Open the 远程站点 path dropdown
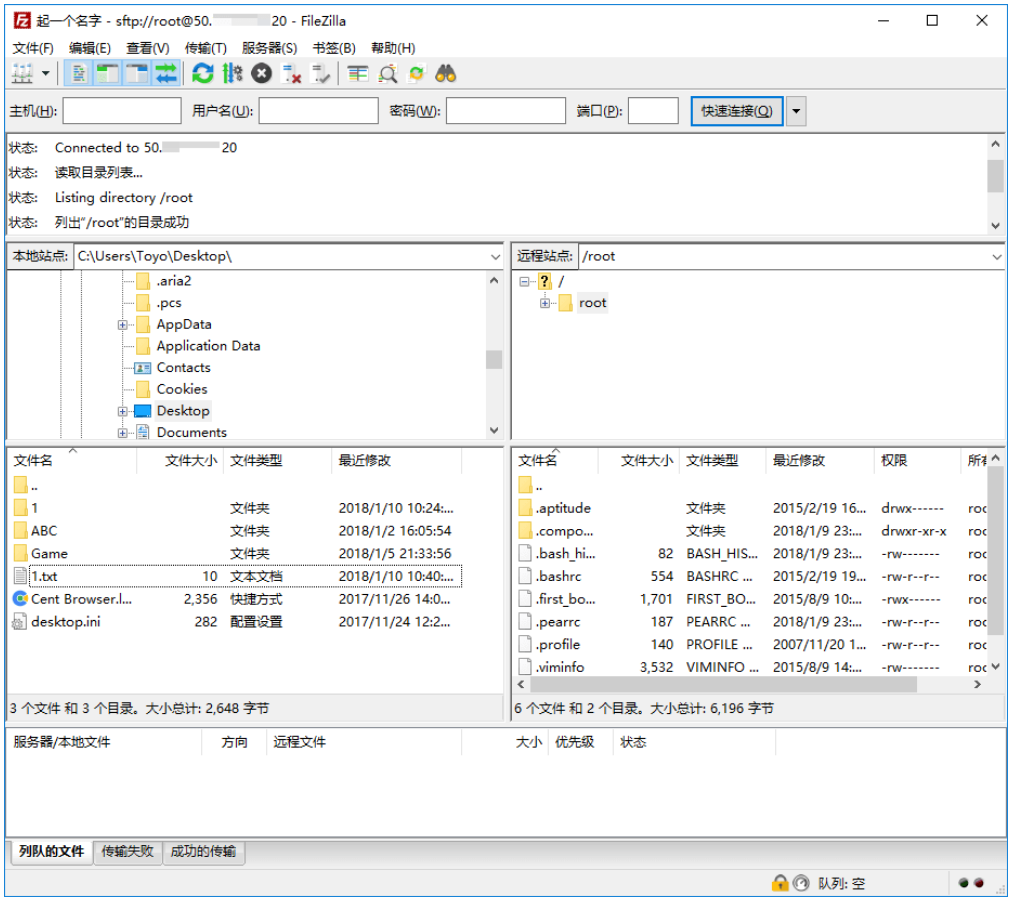Viewport: 1010px width, 902px height. (x=996, y=256)
